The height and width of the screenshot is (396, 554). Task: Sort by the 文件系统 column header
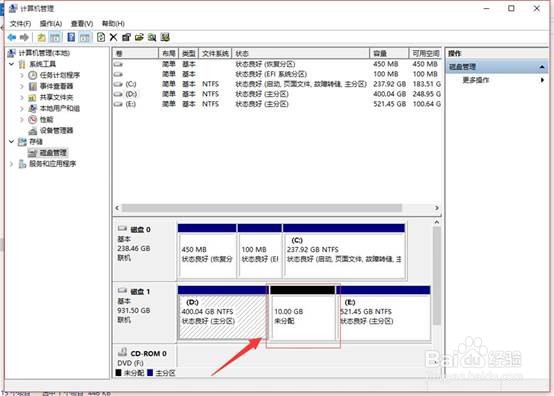point(215,53)
